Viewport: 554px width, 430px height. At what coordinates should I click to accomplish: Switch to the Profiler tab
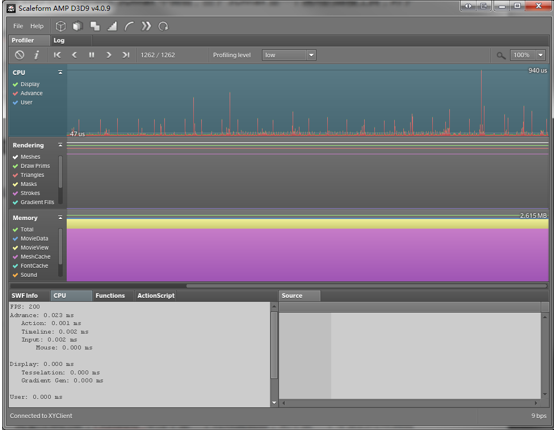pos(29,40)
